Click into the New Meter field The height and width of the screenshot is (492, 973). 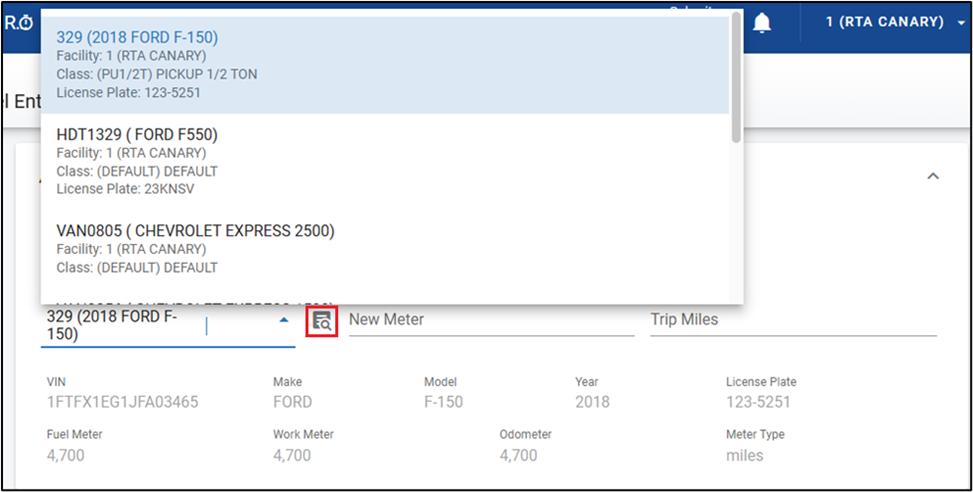[x=490, y=320]
